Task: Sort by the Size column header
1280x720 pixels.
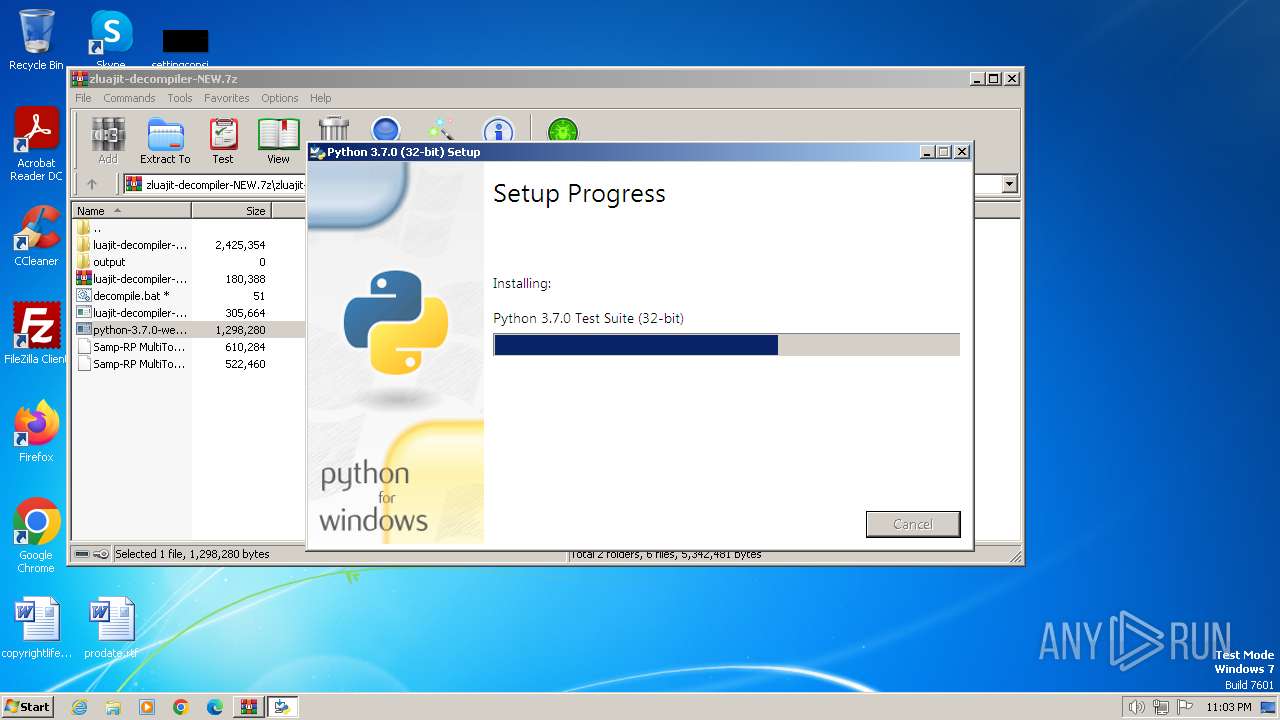Action: (x=231, y=211)
